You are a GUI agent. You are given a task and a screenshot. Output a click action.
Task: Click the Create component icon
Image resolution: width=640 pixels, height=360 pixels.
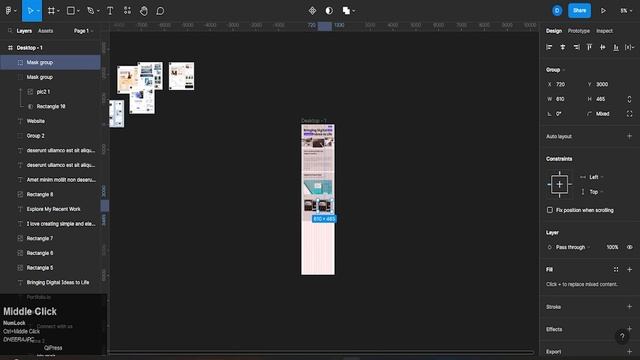point(312,11)
